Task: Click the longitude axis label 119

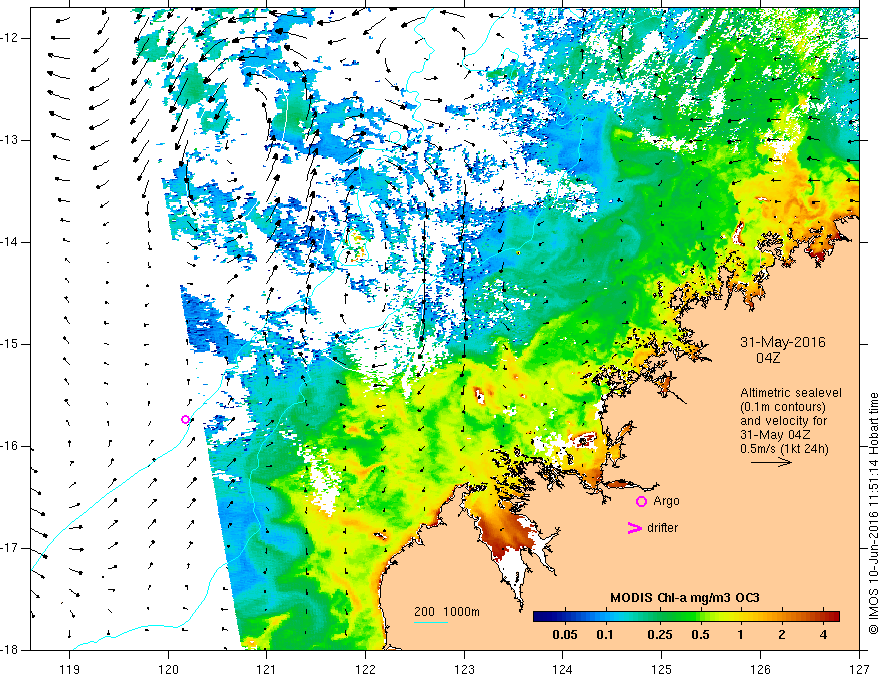Action: (70, 669)
